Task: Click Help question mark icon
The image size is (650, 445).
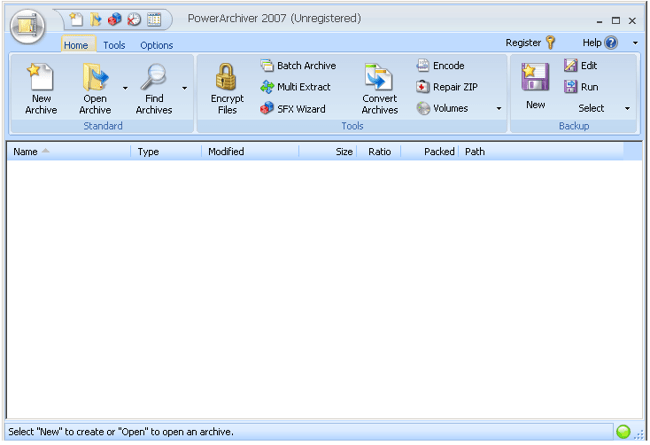Action: click(x=611, y=42)
